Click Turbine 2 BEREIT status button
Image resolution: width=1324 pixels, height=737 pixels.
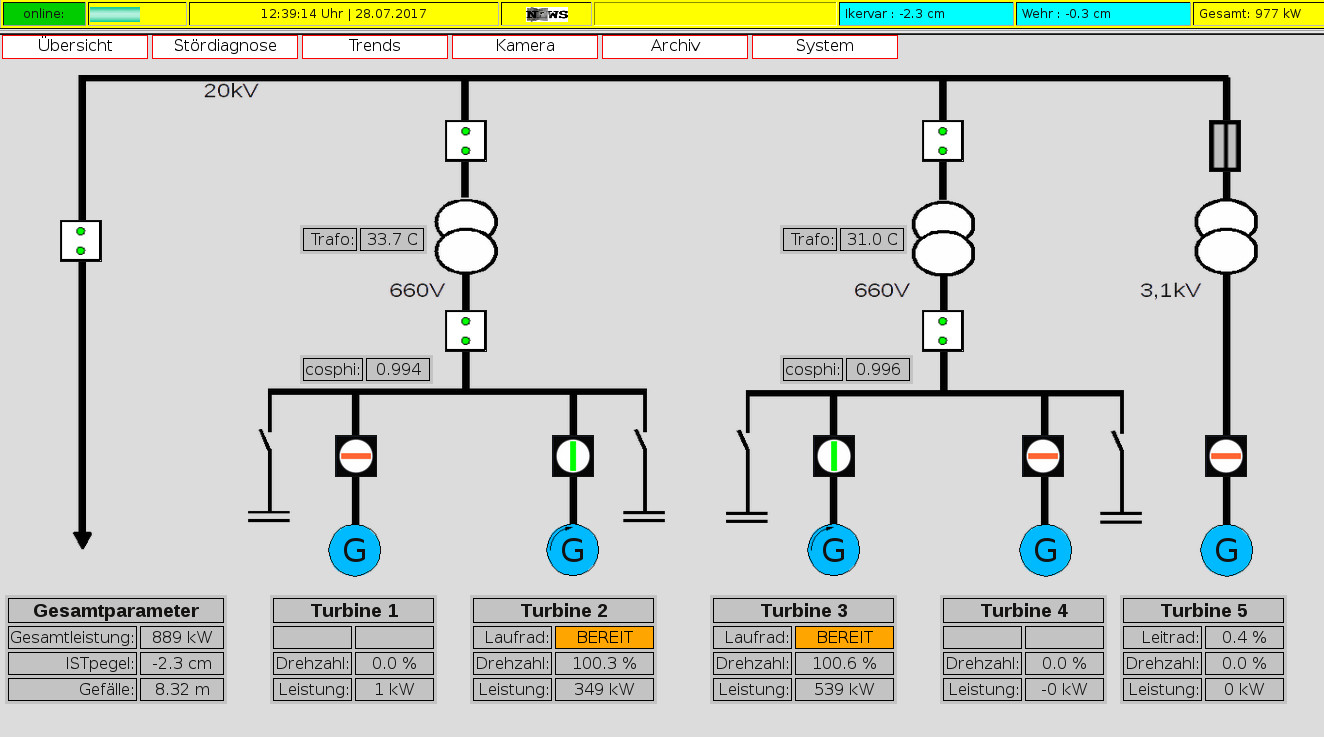coord(604,638)
